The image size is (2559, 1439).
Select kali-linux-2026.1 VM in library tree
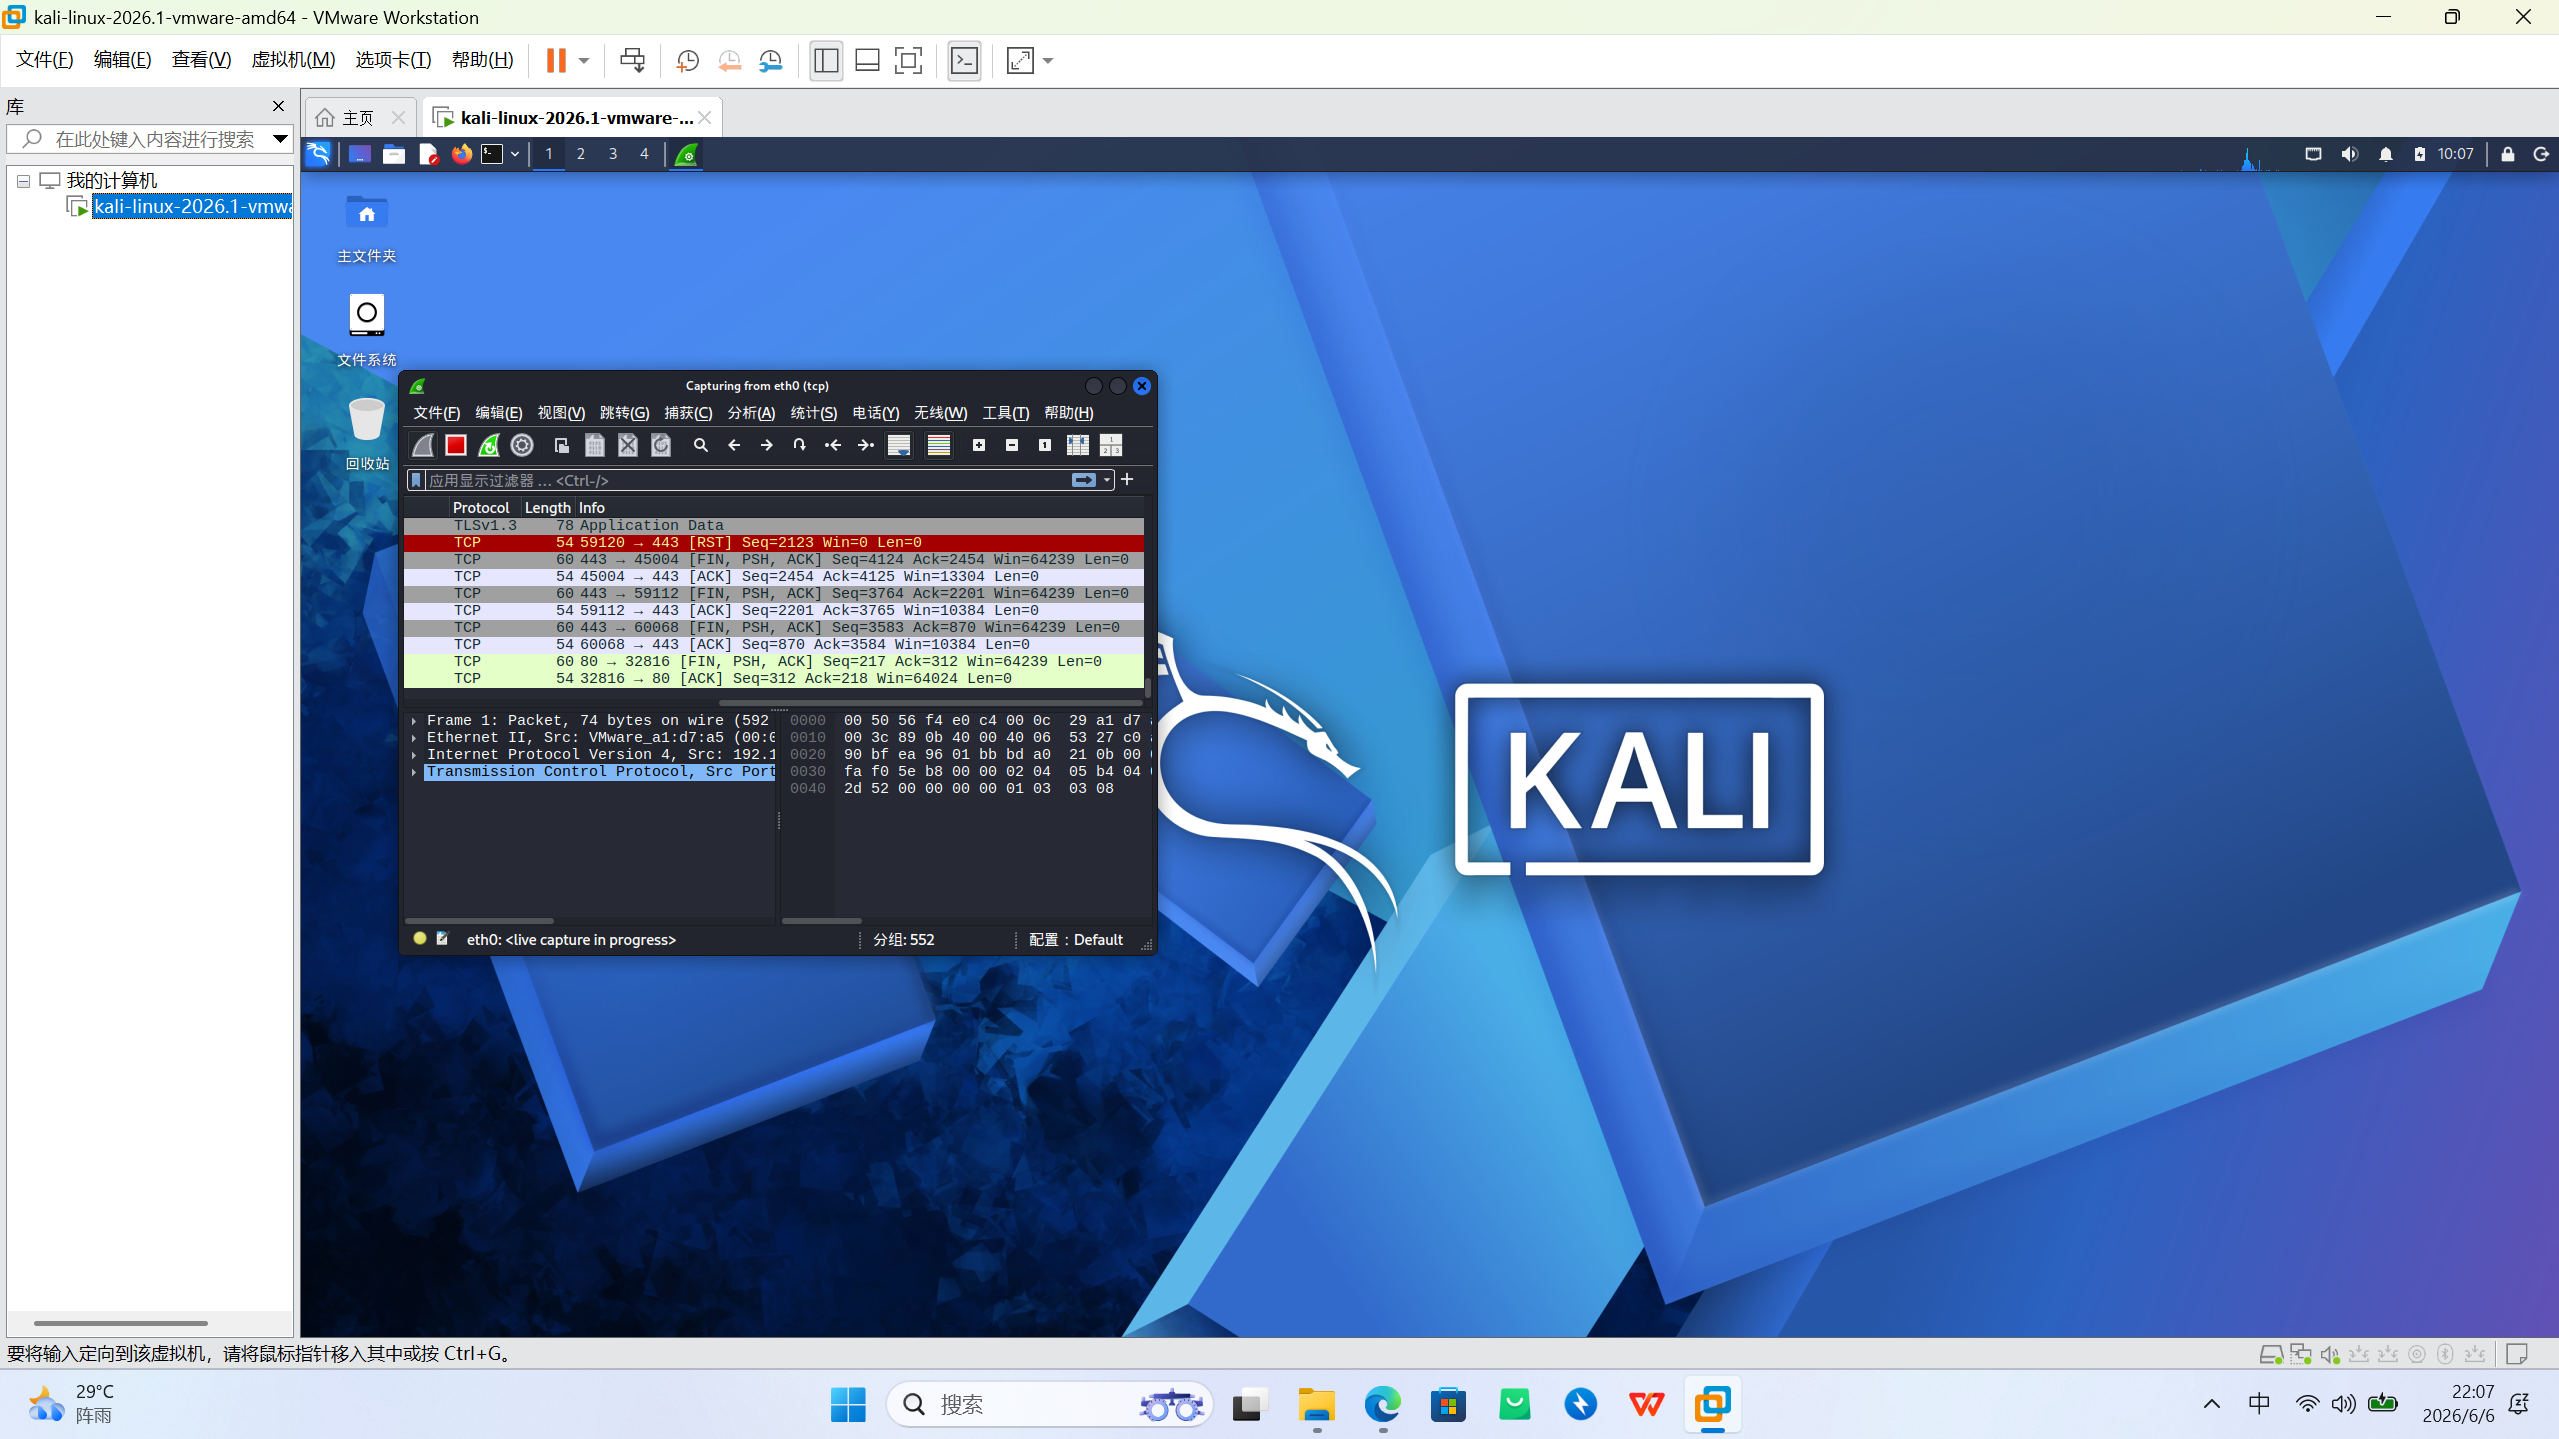point(192,207)
